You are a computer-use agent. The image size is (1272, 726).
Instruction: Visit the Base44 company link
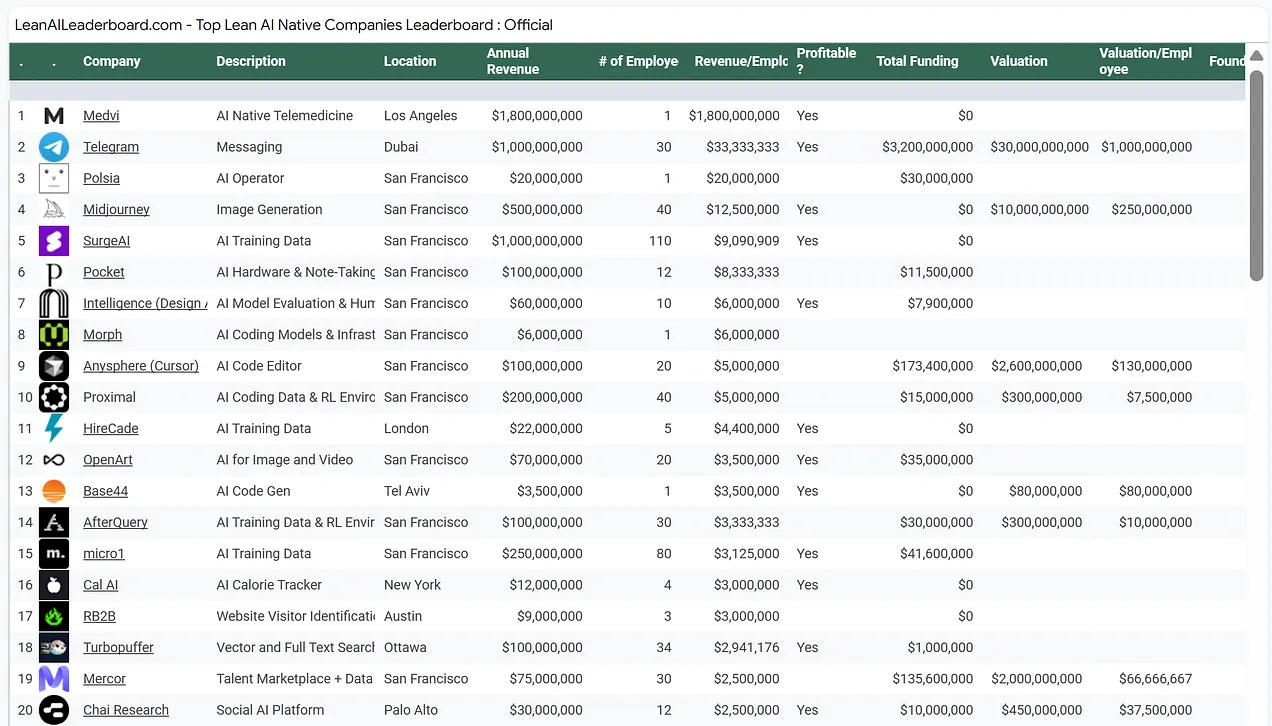click(105, 491)
